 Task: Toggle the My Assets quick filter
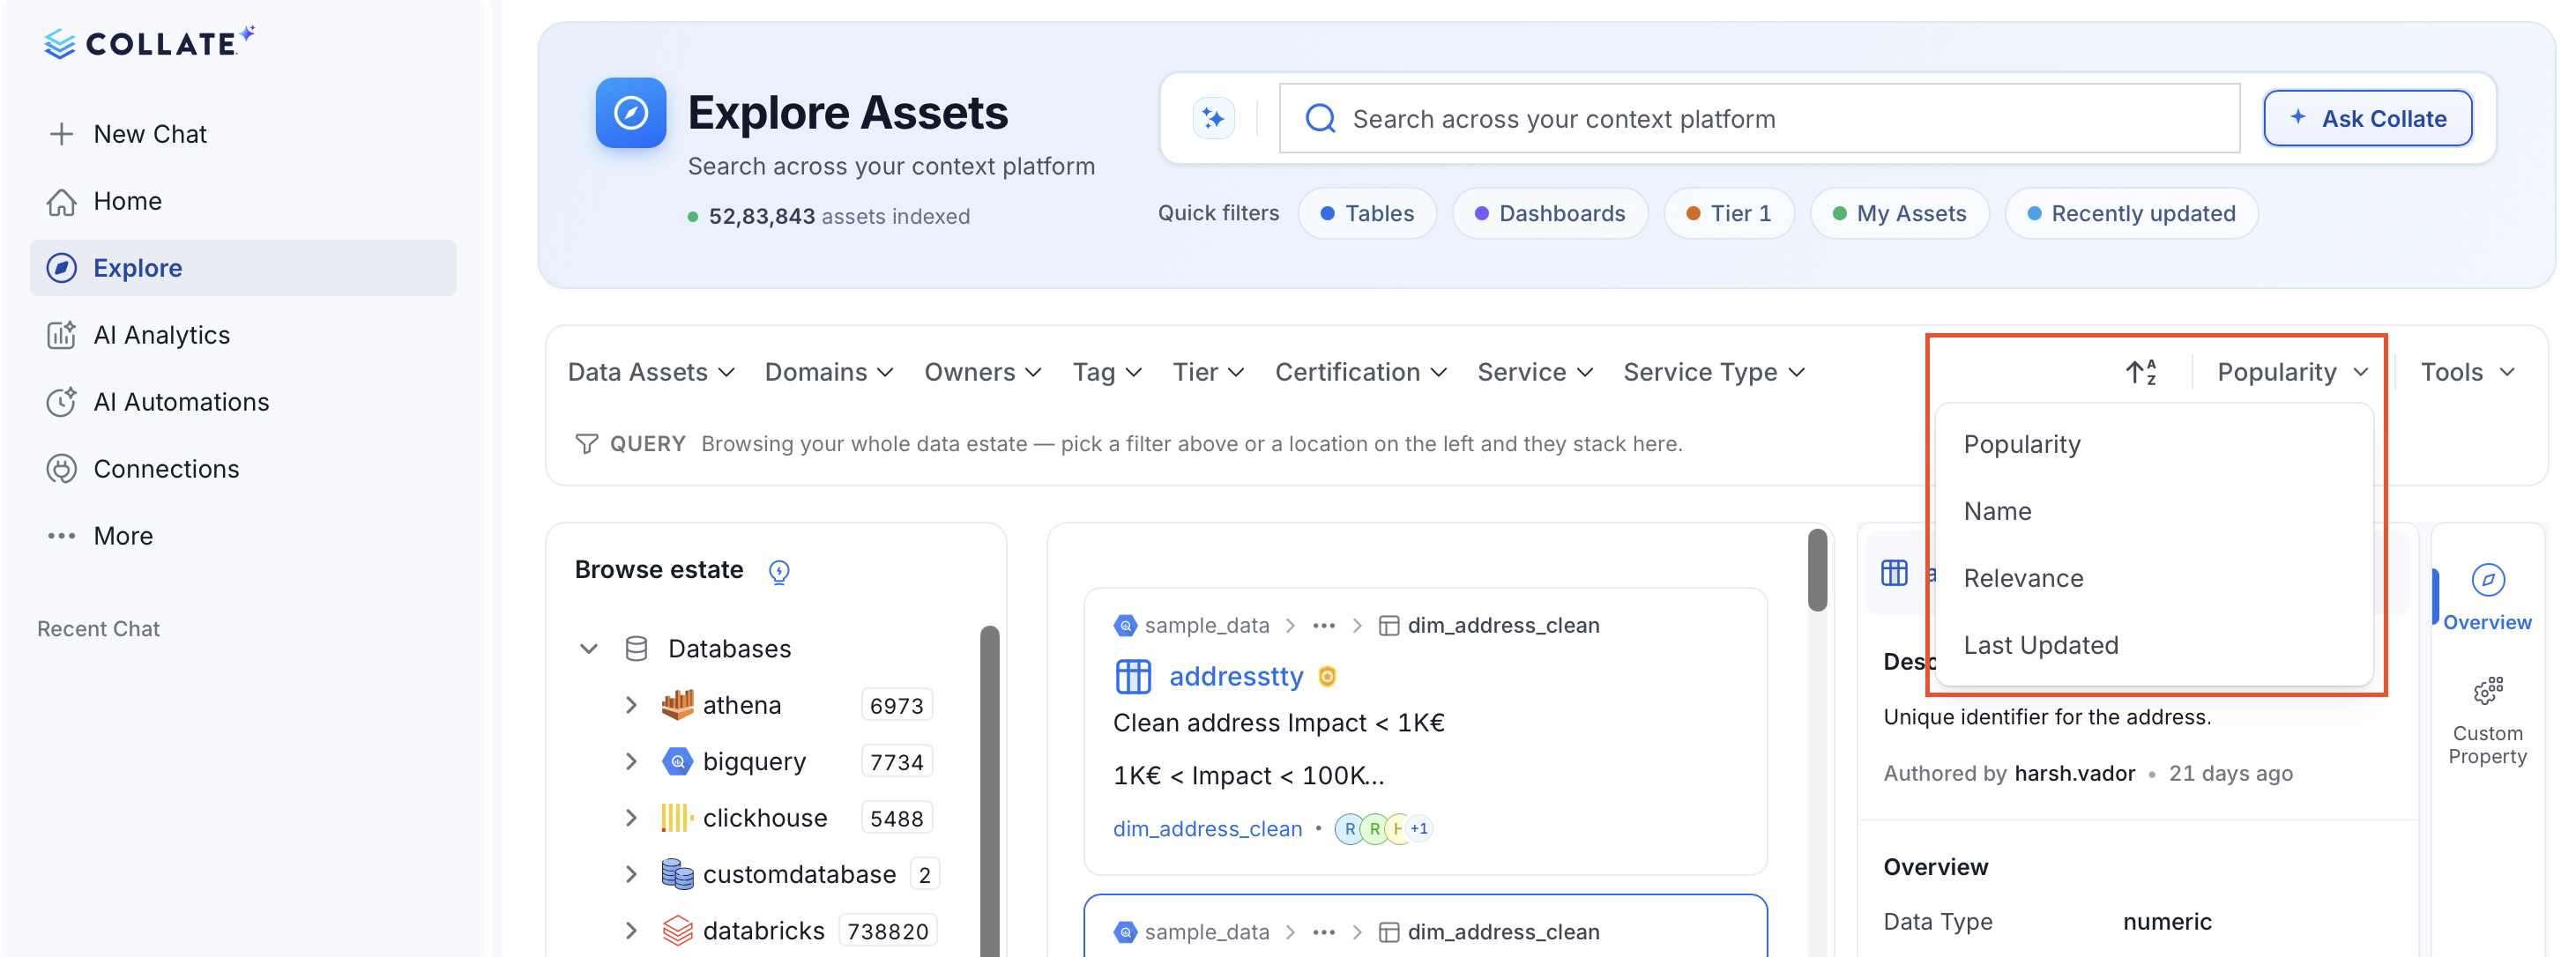coord(1899,214)
